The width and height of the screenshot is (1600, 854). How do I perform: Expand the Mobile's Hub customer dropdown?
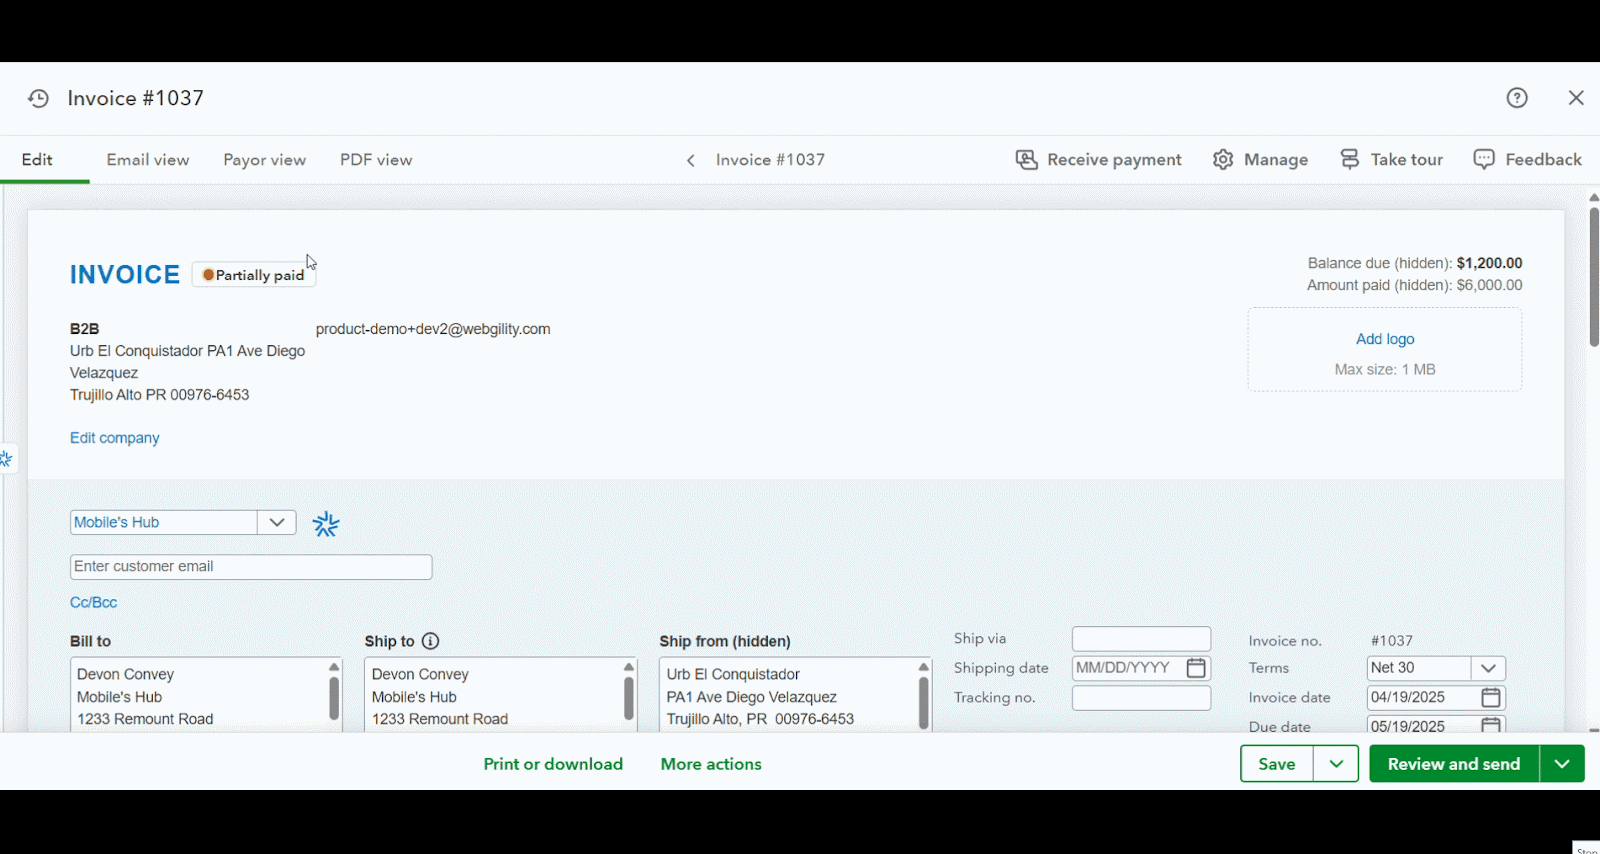pyautogui.click(x=277, y=523)
